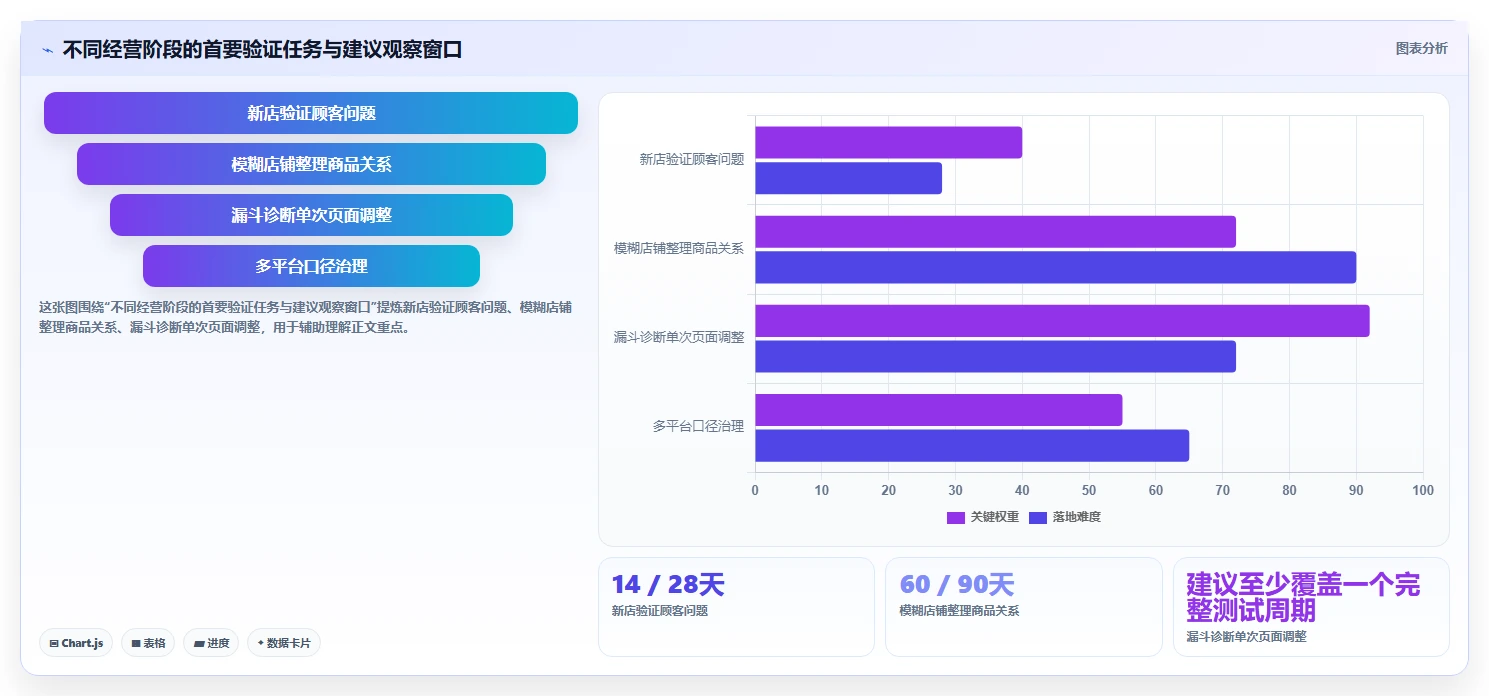
Task: Click the 表格 tag chip
Action: (148, 643)
